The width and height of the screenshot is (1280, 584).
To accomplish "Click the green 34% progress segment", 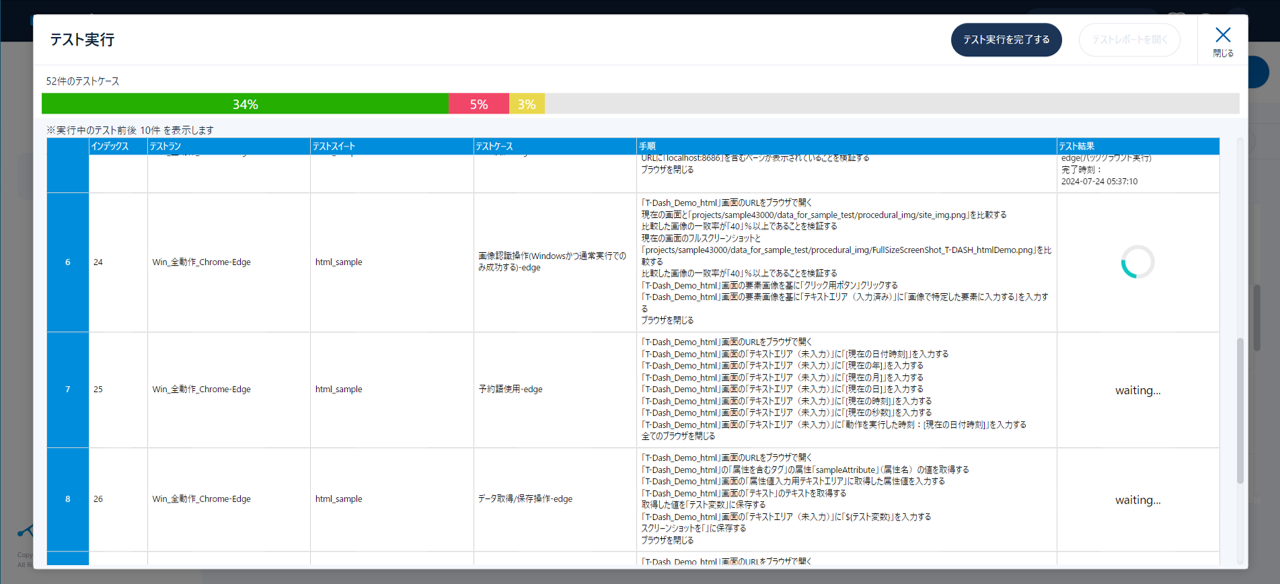I will tap(245, 104).
